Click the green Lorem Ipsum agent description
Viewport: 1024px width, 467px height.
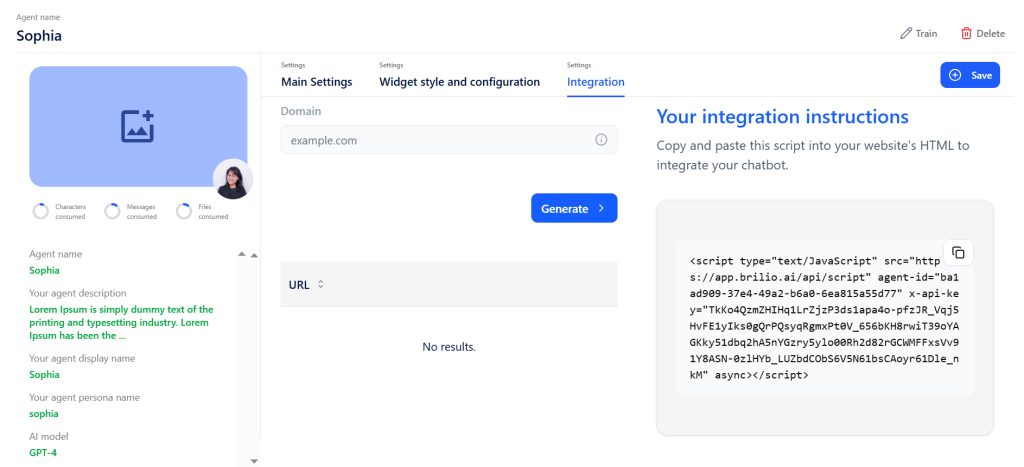(121, 323)
